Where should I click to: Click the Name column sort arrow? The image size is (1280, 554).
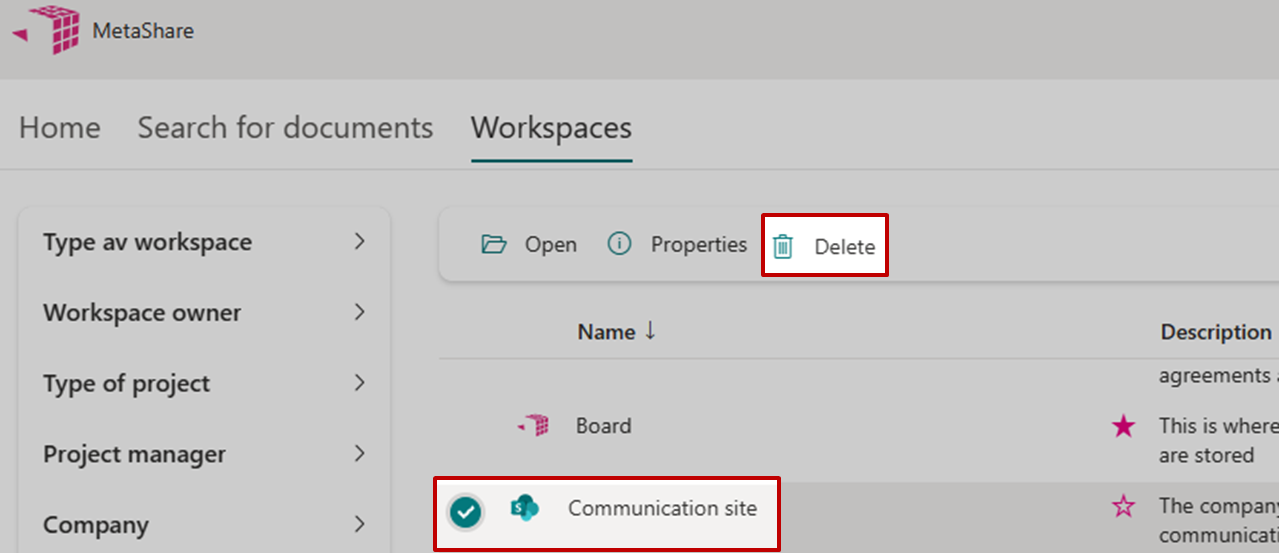point(650,331)
